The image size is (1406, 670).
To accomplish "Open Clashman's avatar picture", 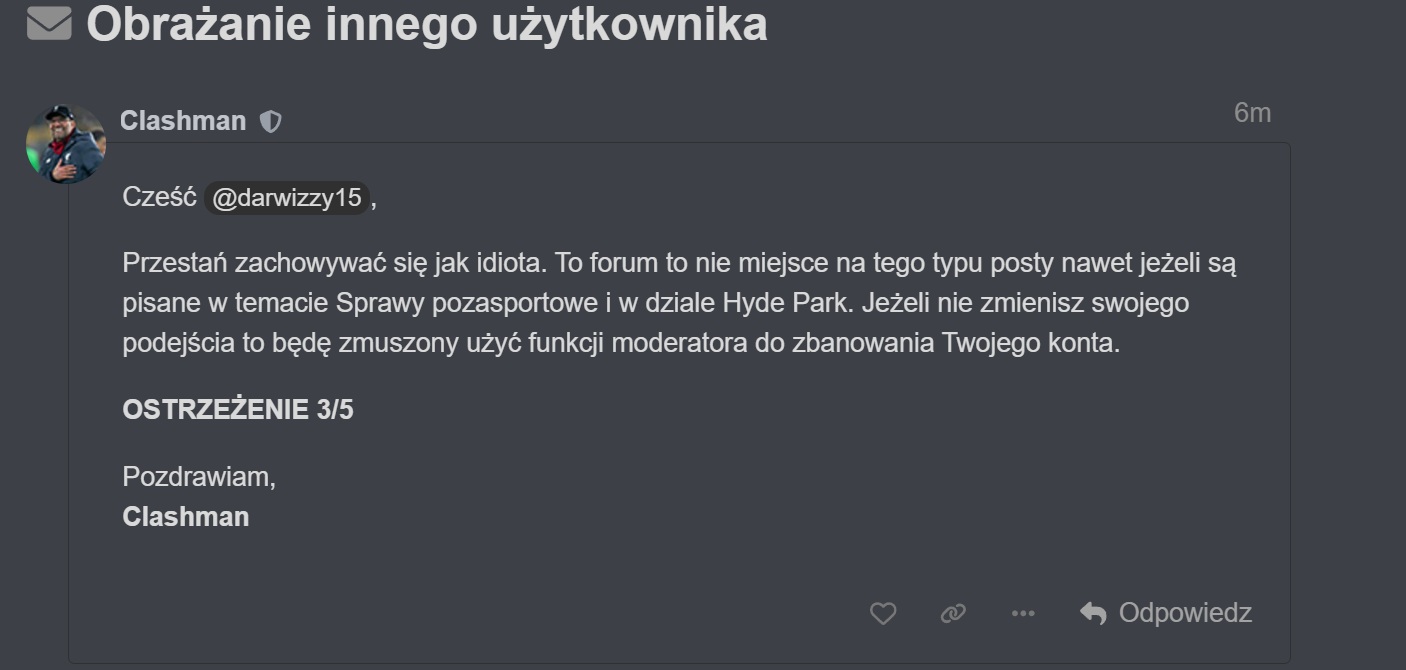I will pos(65,144).
